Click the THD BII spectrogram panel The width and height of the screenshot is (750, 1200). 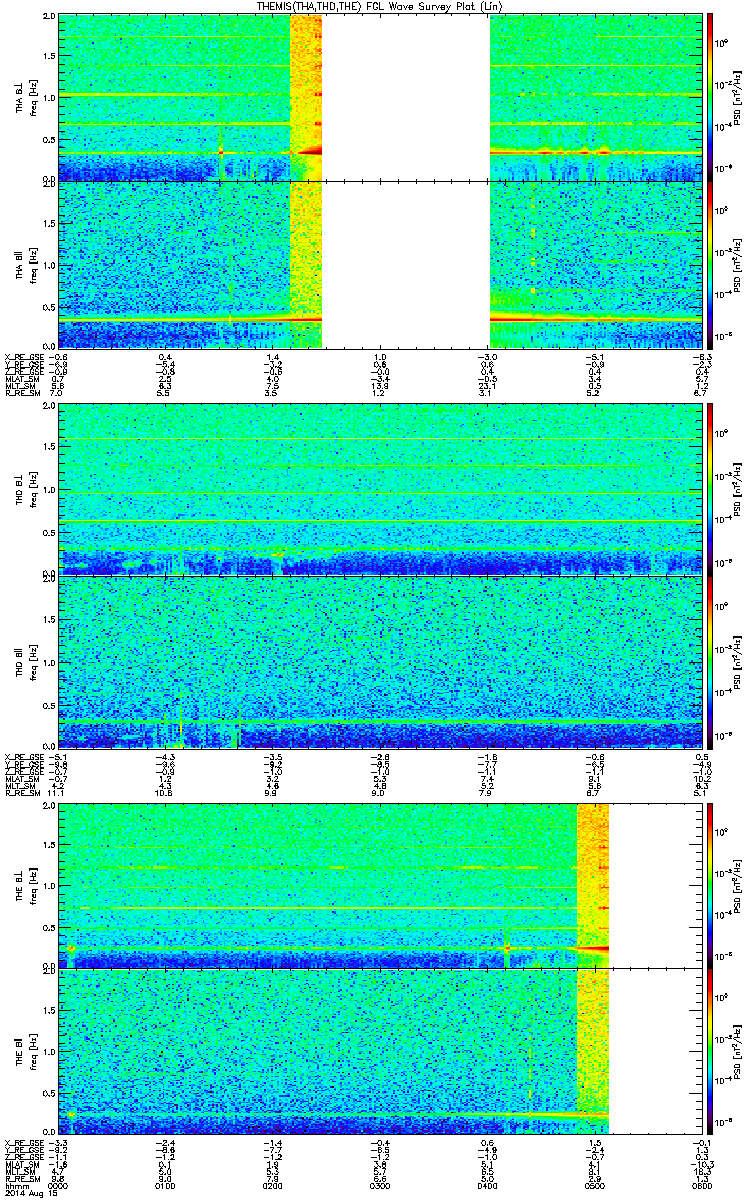(x=380, y=662)
